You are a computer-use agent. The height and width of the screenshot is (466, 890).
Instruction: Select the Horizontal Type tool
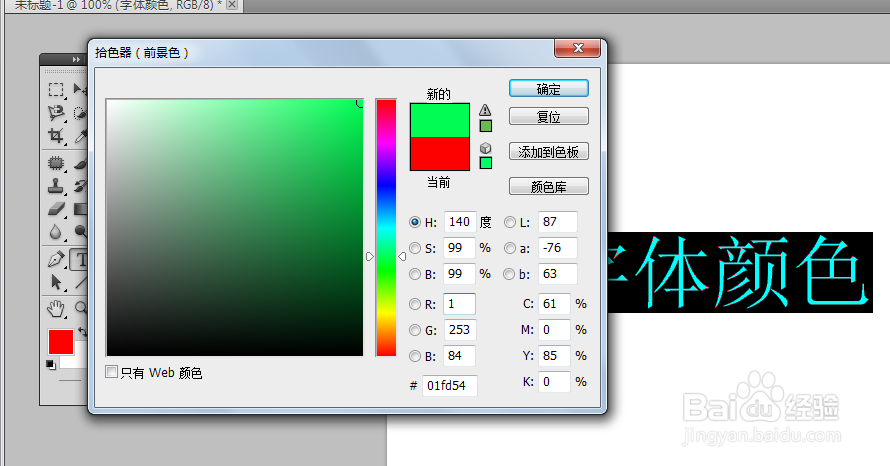click(81, 259)
